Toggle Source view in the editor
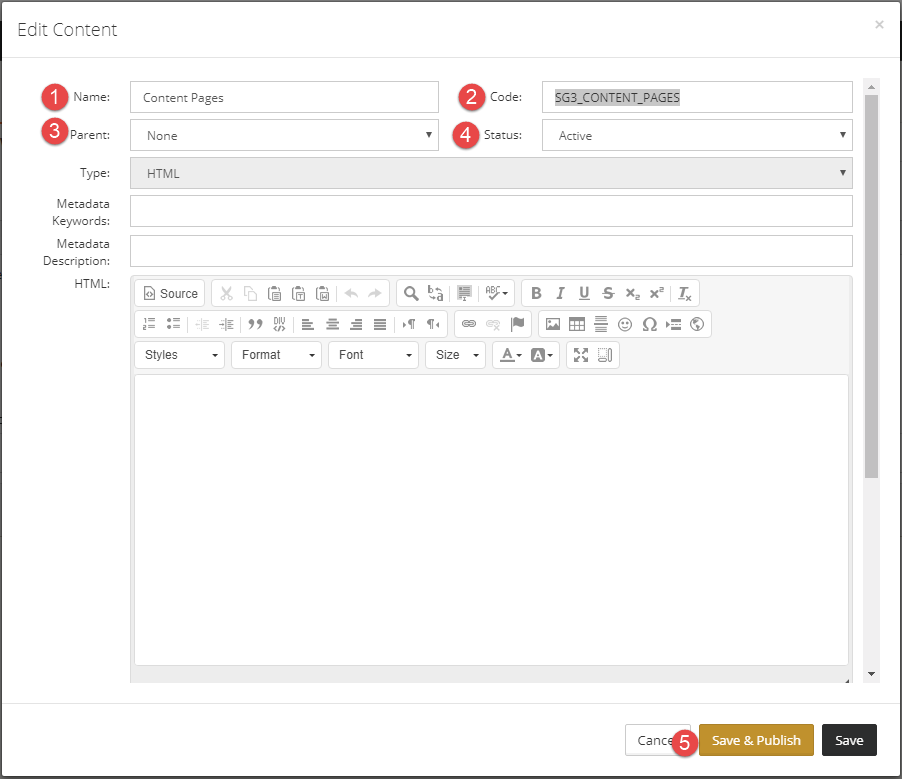902x779 pixels. coord(170,293)
